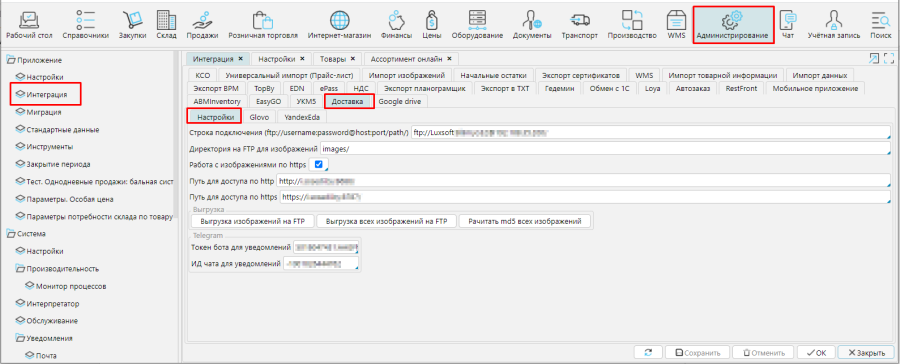The image size is (900, 364).
Task: Close the Ассортимент онлайн tab
Action: point(449,59)
